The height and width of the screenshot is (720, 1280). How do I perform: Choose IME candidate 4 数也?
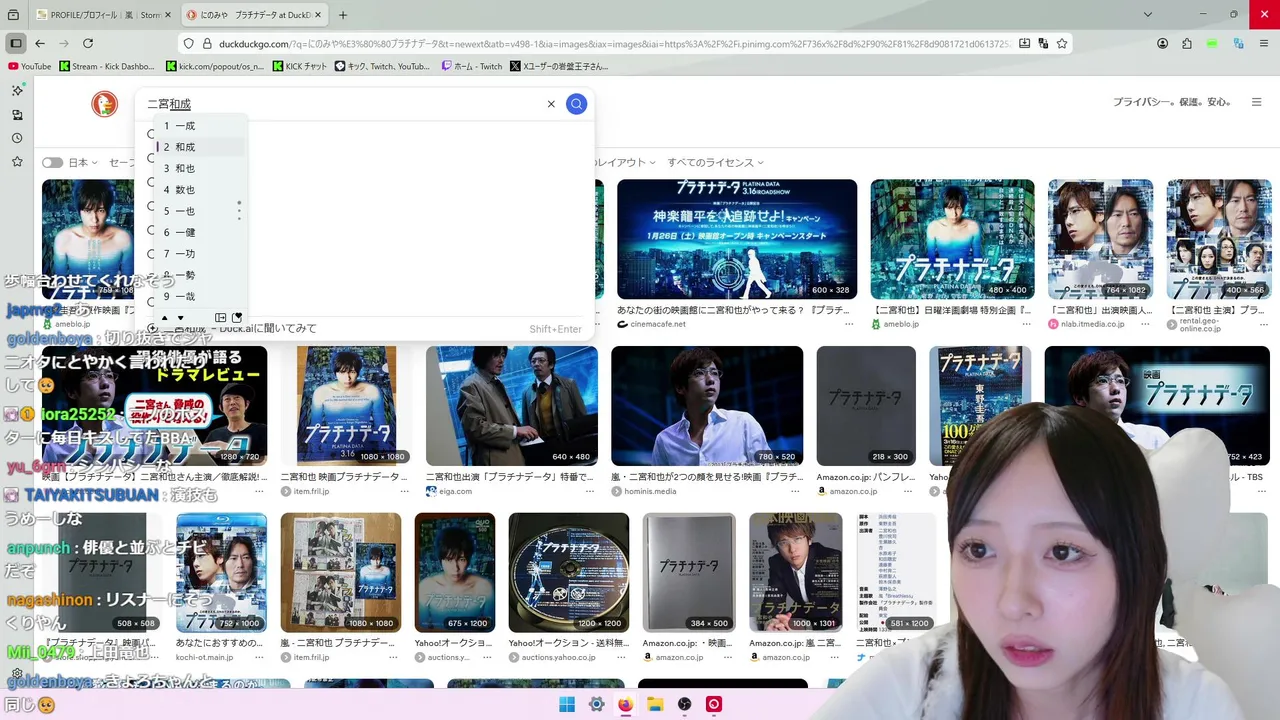coord(200,189)
